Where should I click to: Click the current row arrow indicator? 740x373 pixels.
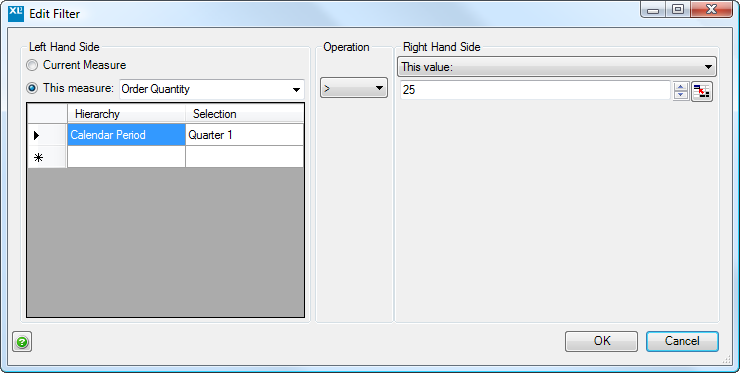(37, 136)
